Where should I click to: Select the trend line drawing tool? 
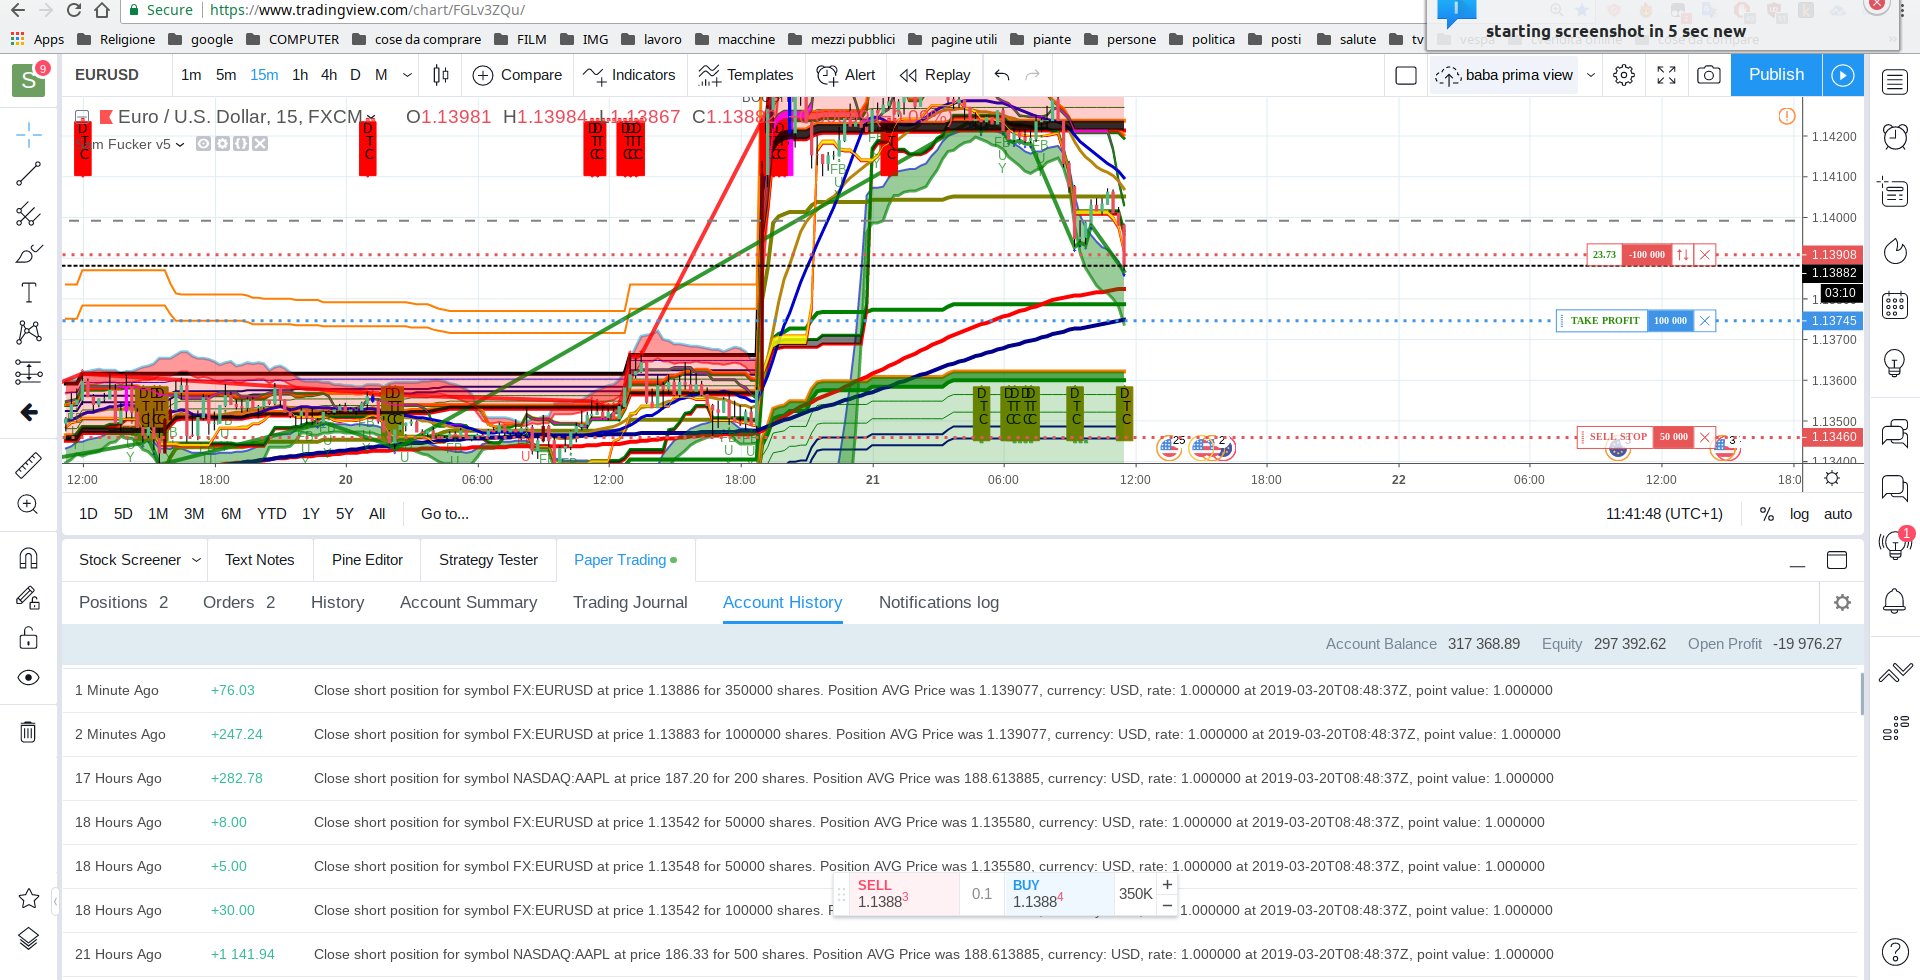pos(28,174)
